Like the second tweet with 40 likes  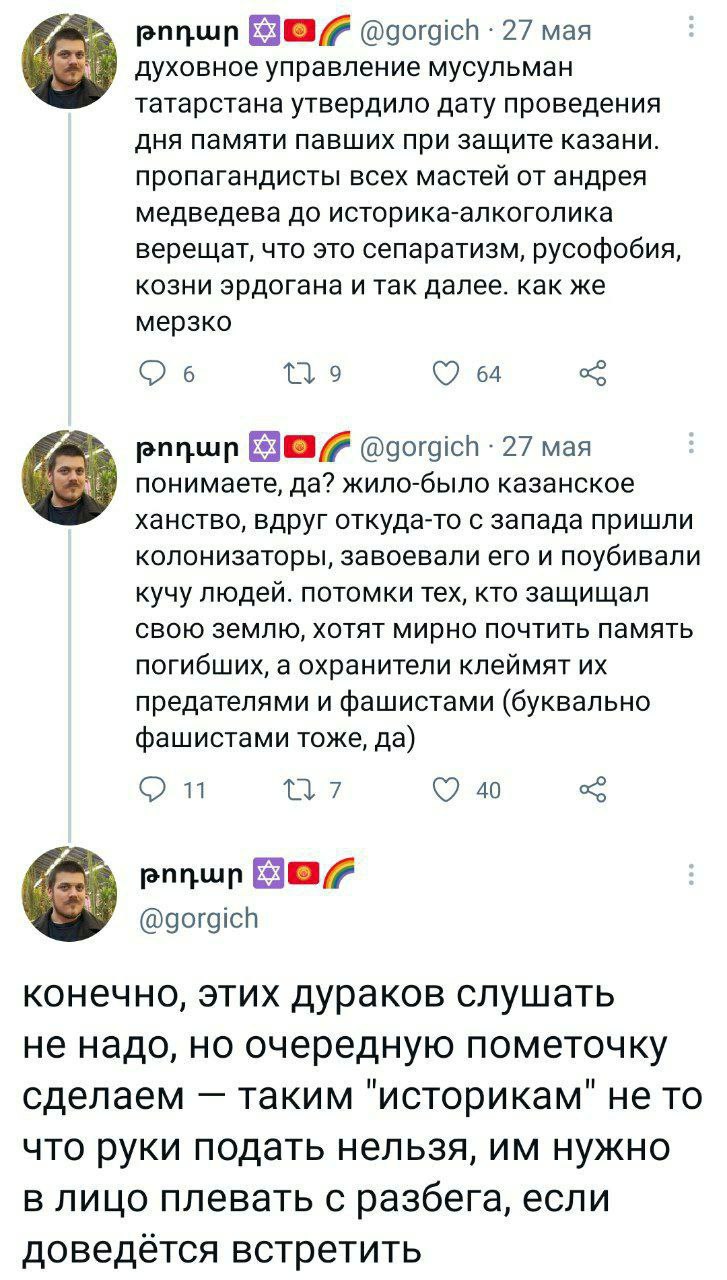442,790
